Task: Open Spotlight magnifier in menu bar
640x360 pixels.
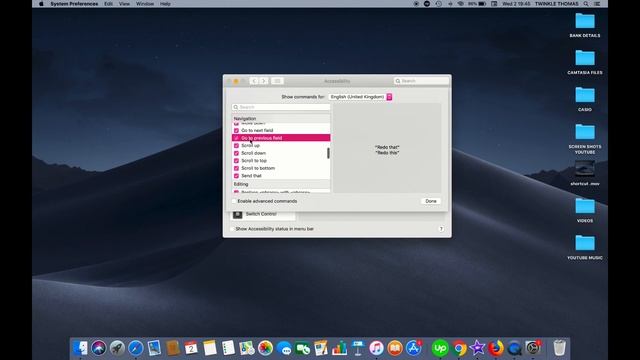Action: coord(586,4)
